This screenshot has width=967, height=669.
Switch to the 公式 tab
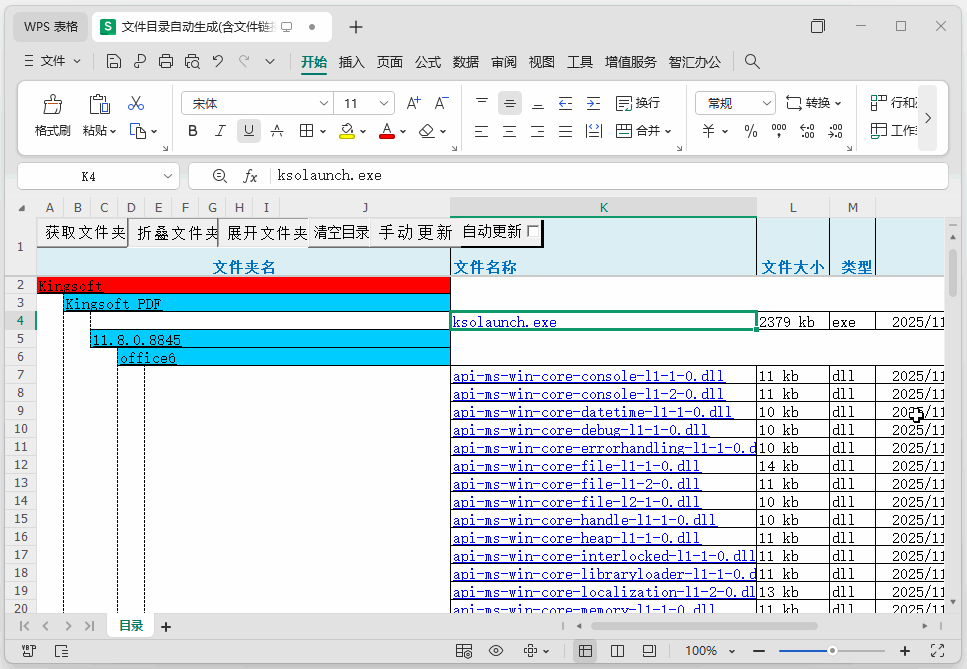click(x=427, y=62)
